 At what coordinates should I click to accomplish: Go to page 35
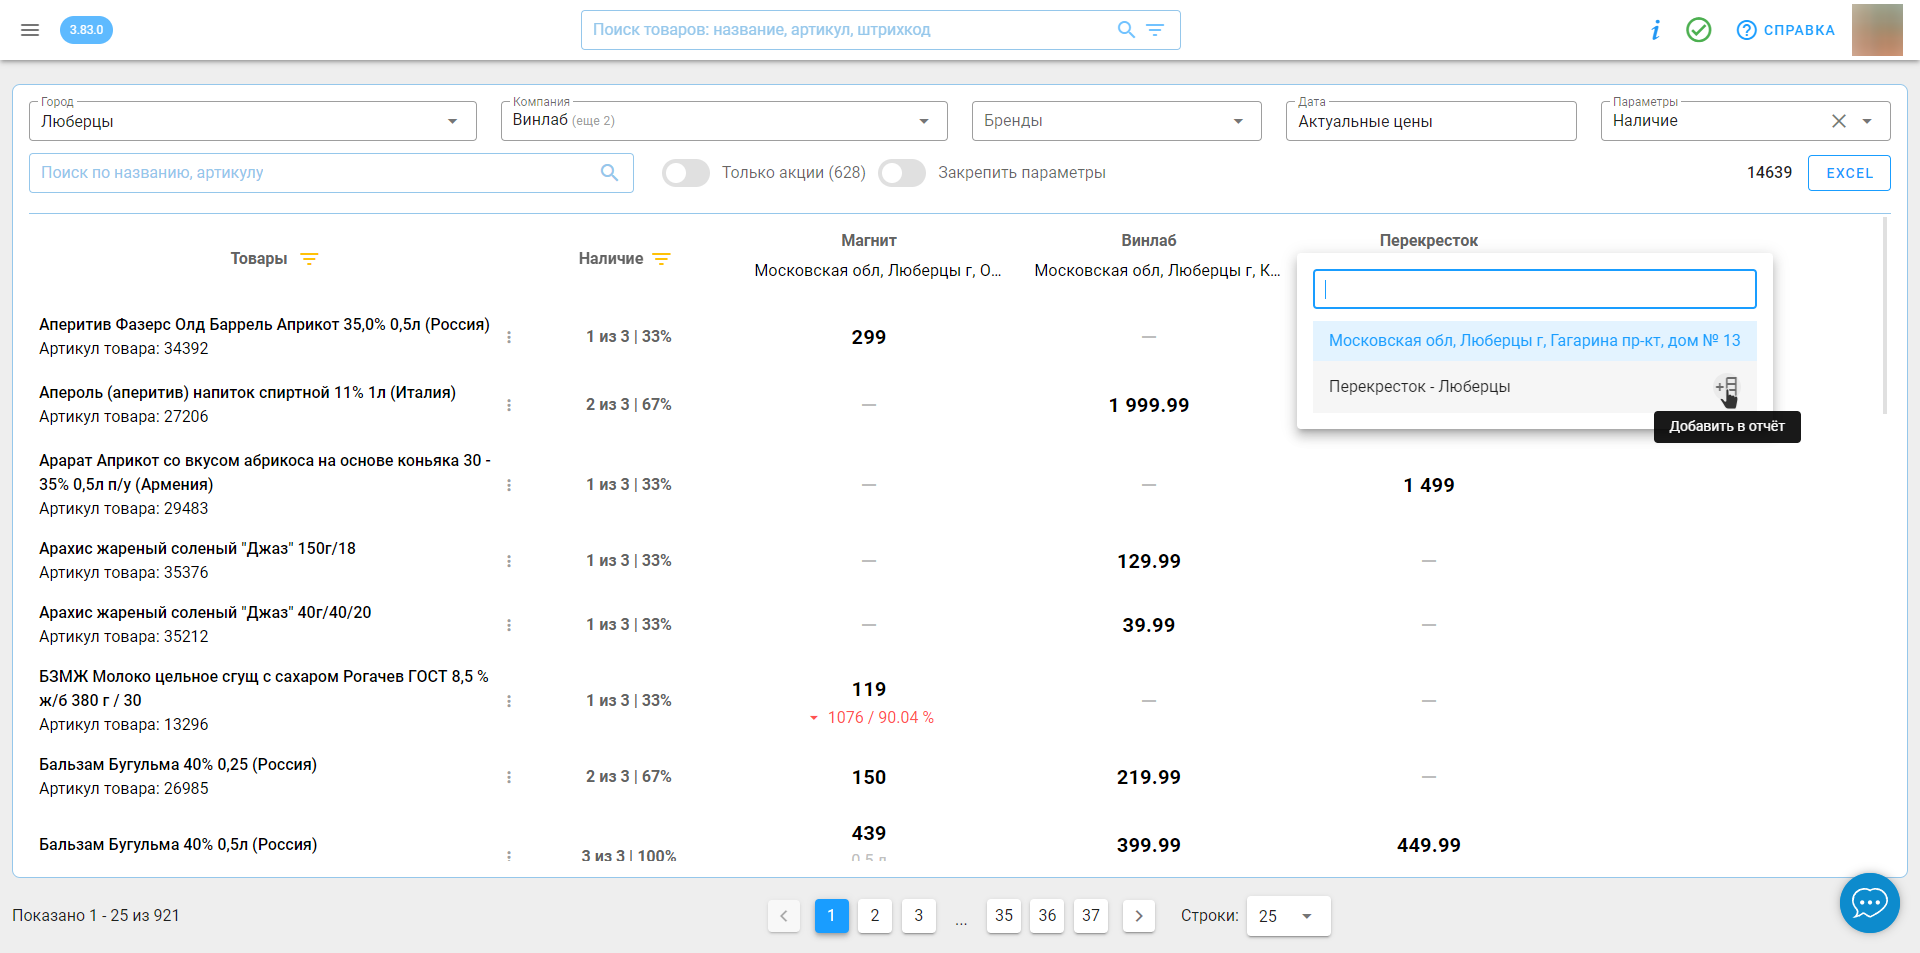[x=1004, y=916]
